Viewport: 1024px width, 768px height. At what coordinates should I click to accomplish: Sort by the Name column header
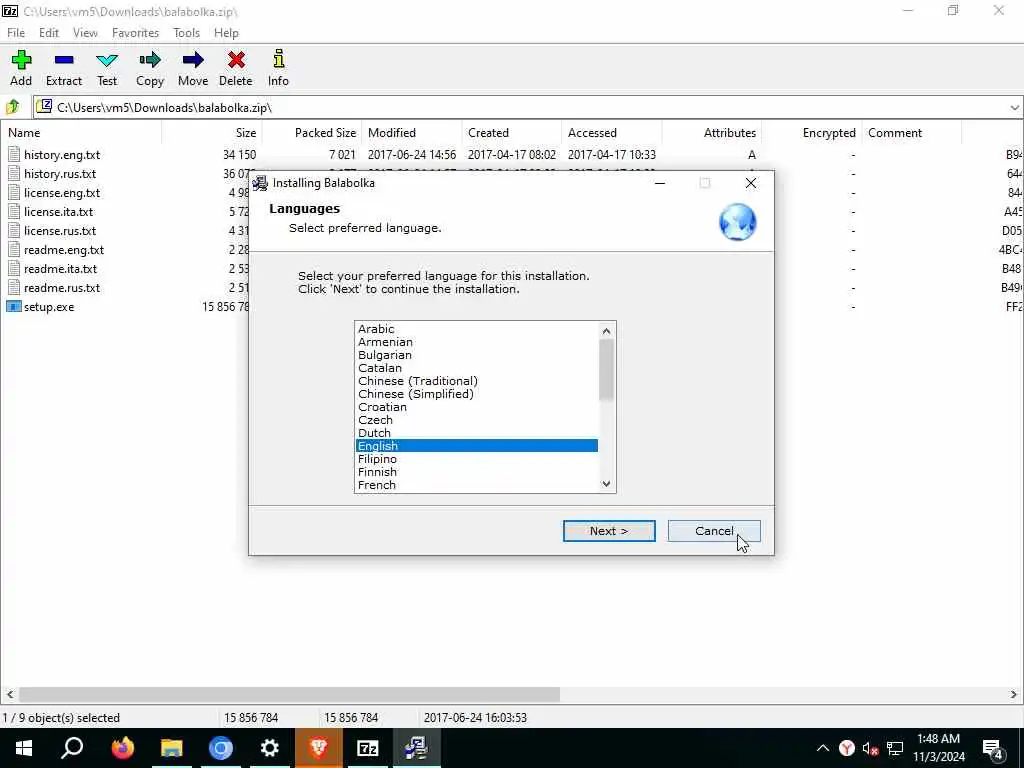coord(81,133)
